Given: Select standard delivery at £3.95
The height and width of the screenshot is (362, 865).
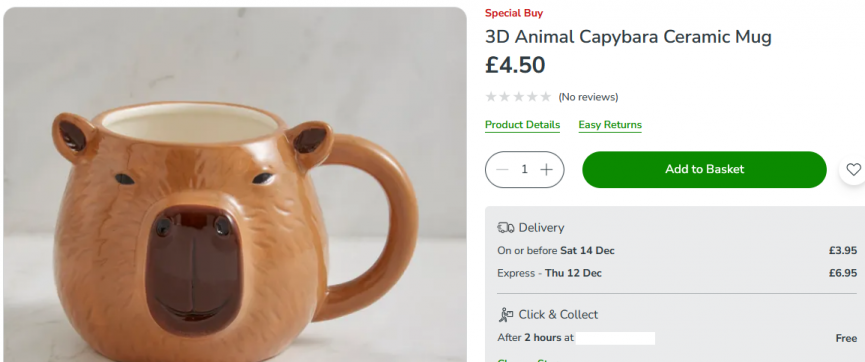Looking at the screenshot, I should [677, 251].
